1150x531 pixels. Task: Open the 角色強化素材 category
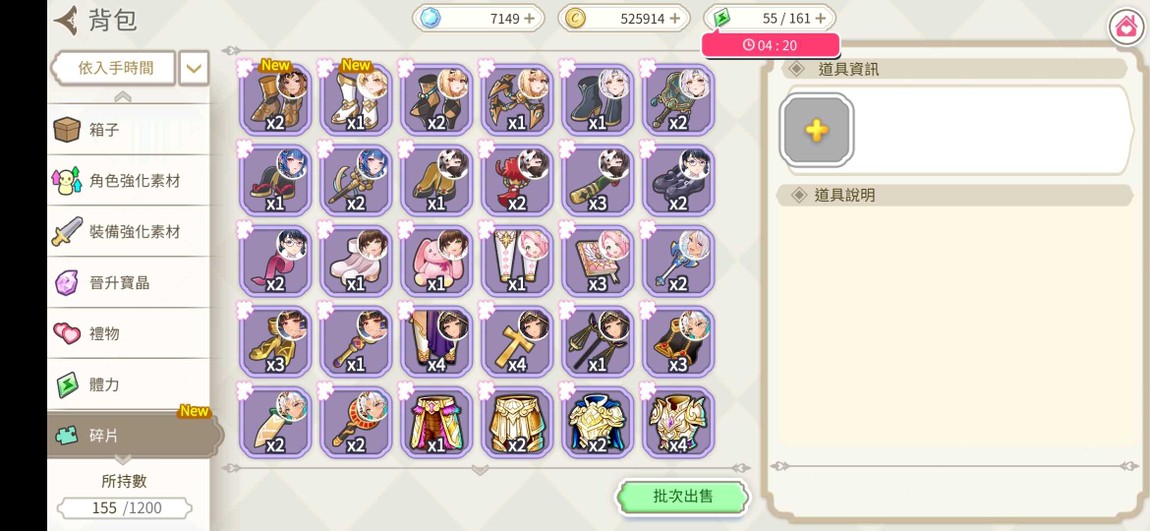tap(129, 180)
